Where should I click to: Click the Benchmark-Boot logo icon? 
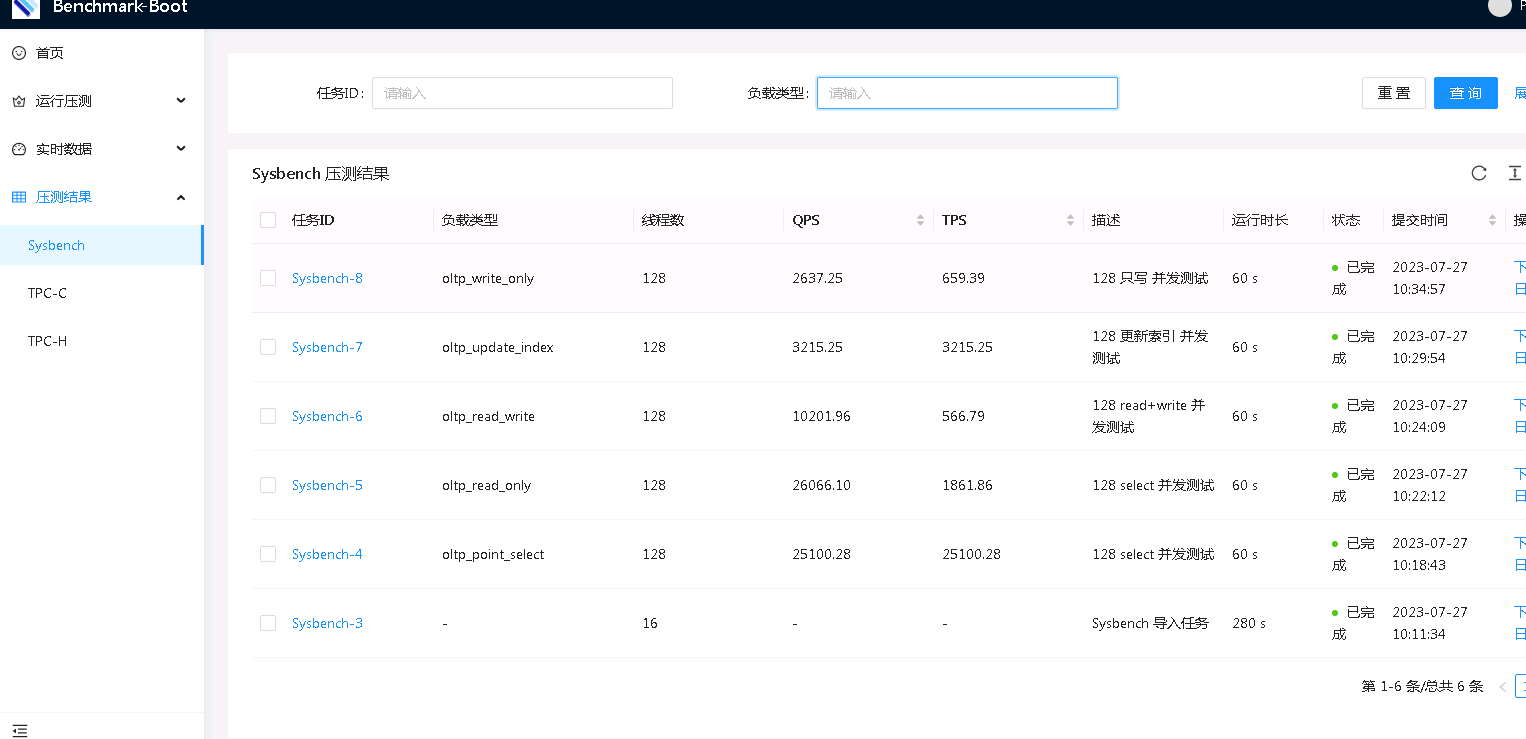coord(26,8)
